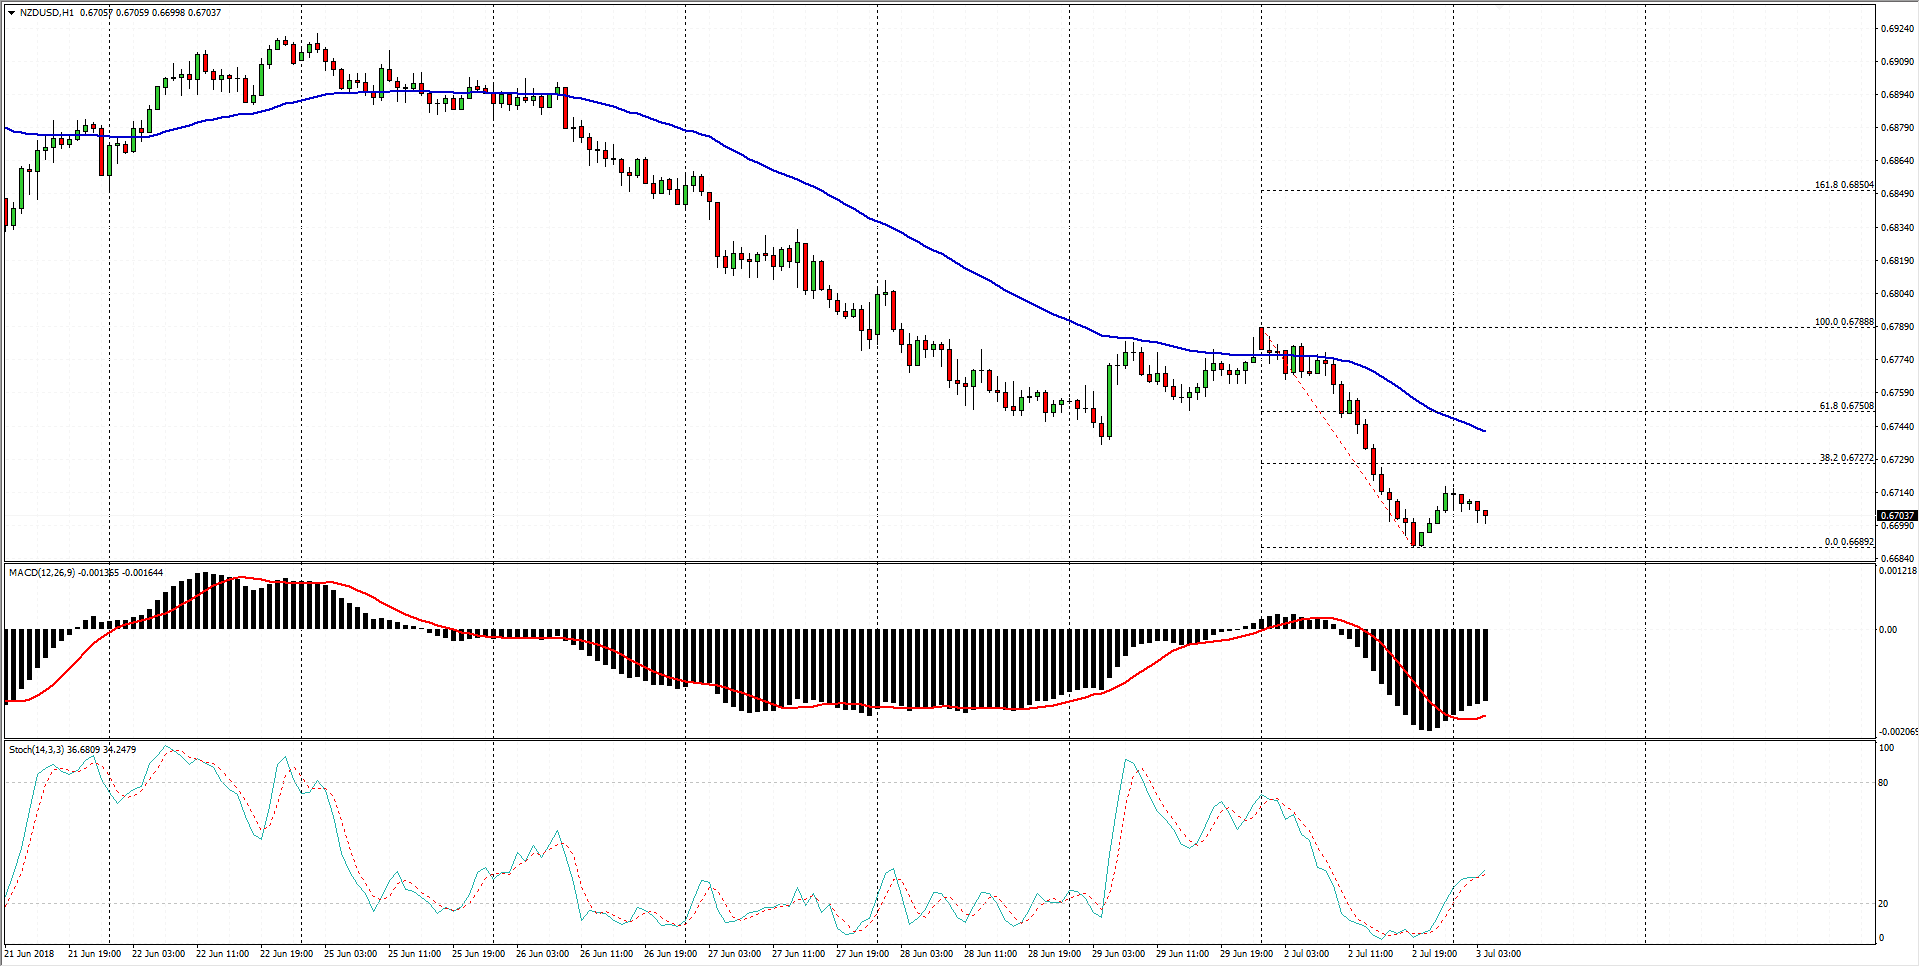
Task: Click the 61.8 Fibonacci level label
Action: coord(1846,406)
